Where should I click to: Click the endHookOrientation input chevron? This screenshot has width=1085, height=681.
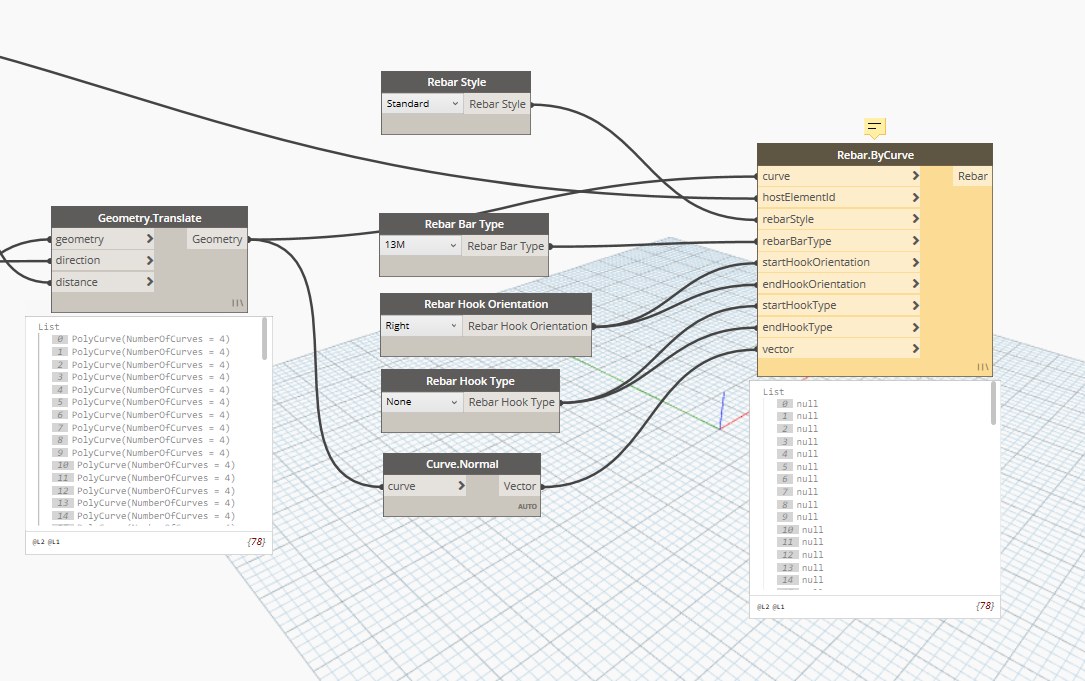tap(915, 284)
